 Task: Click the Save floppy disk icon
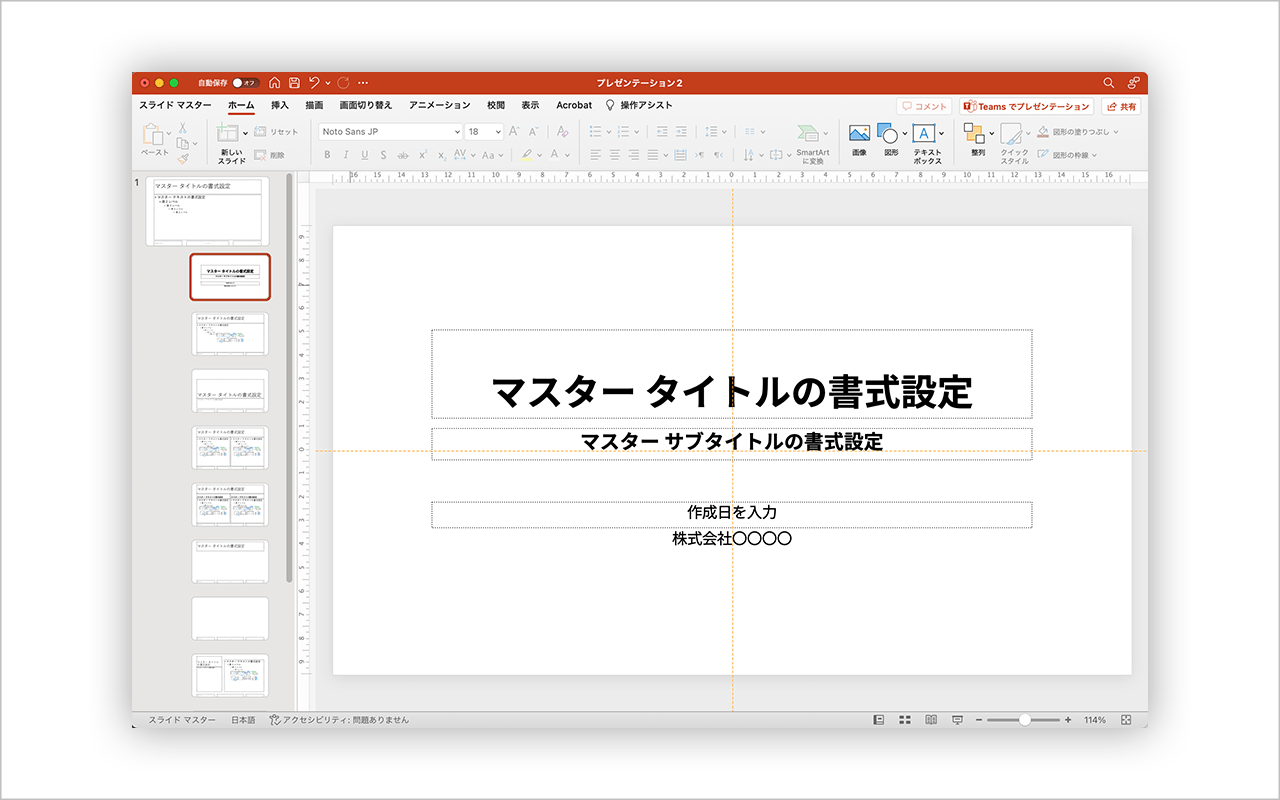pyautogui.click(x=294, y=83)
